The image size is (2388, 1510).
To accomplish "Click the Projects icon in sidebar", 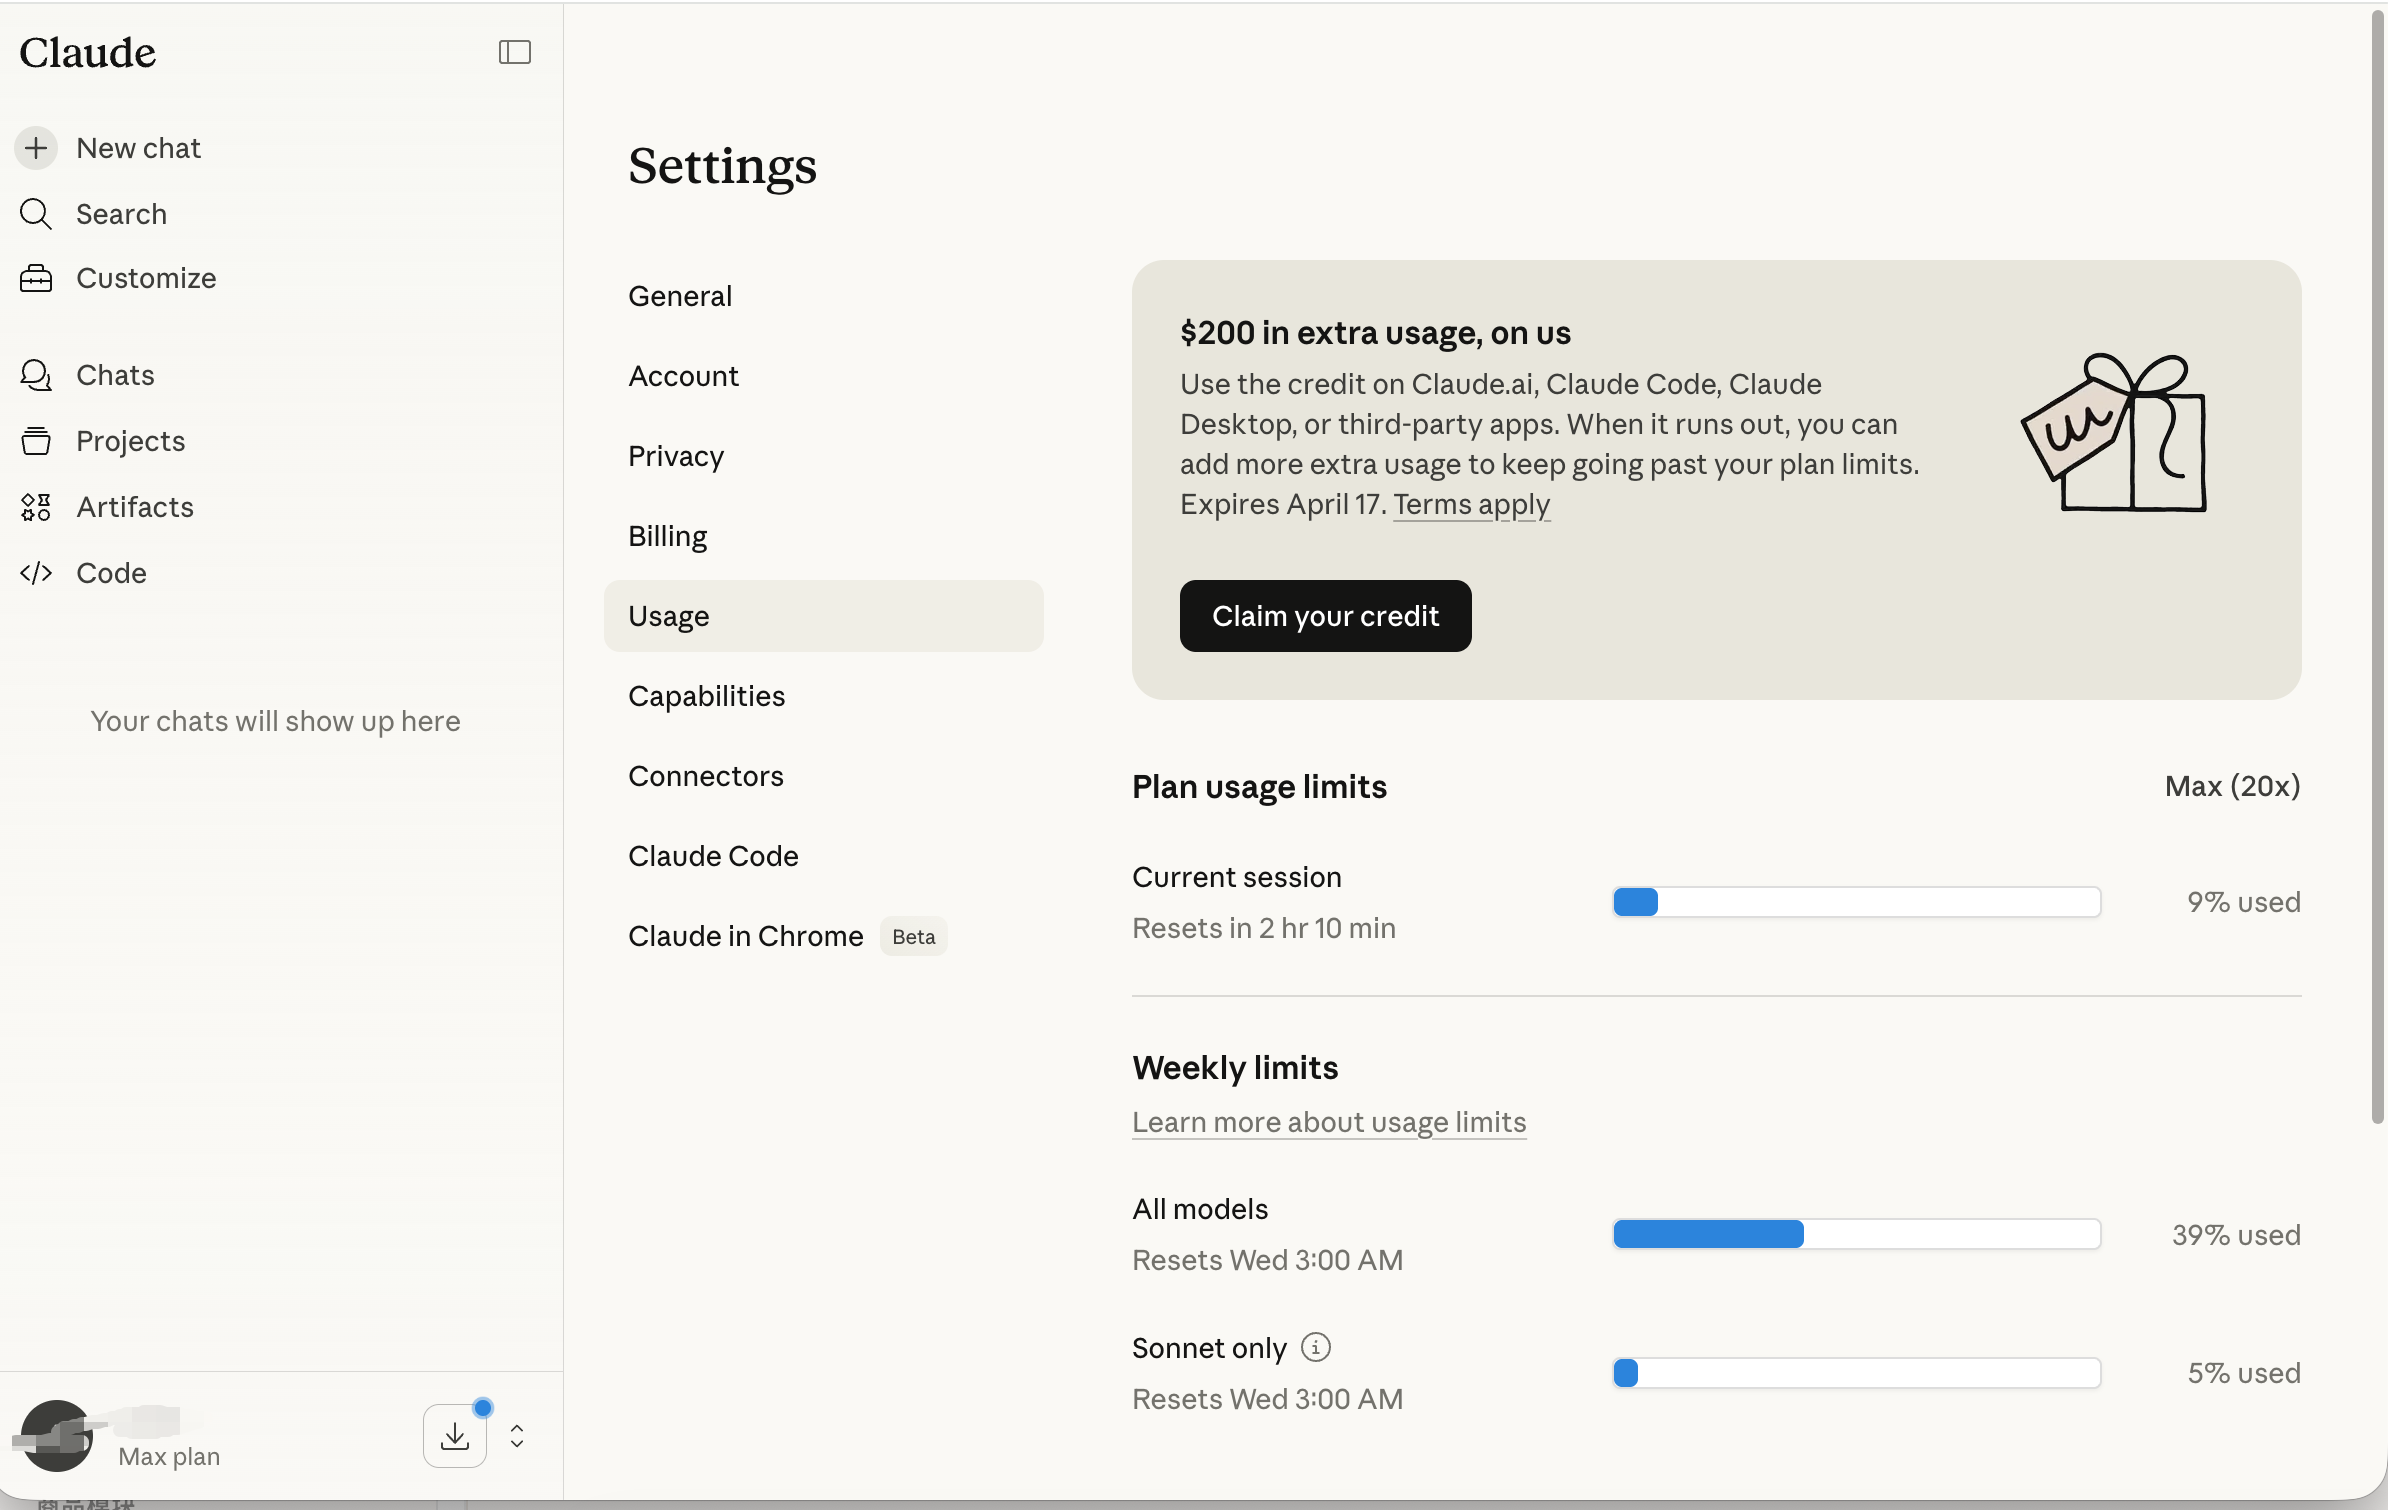I will pyautogui.click(x=36, y=441).
